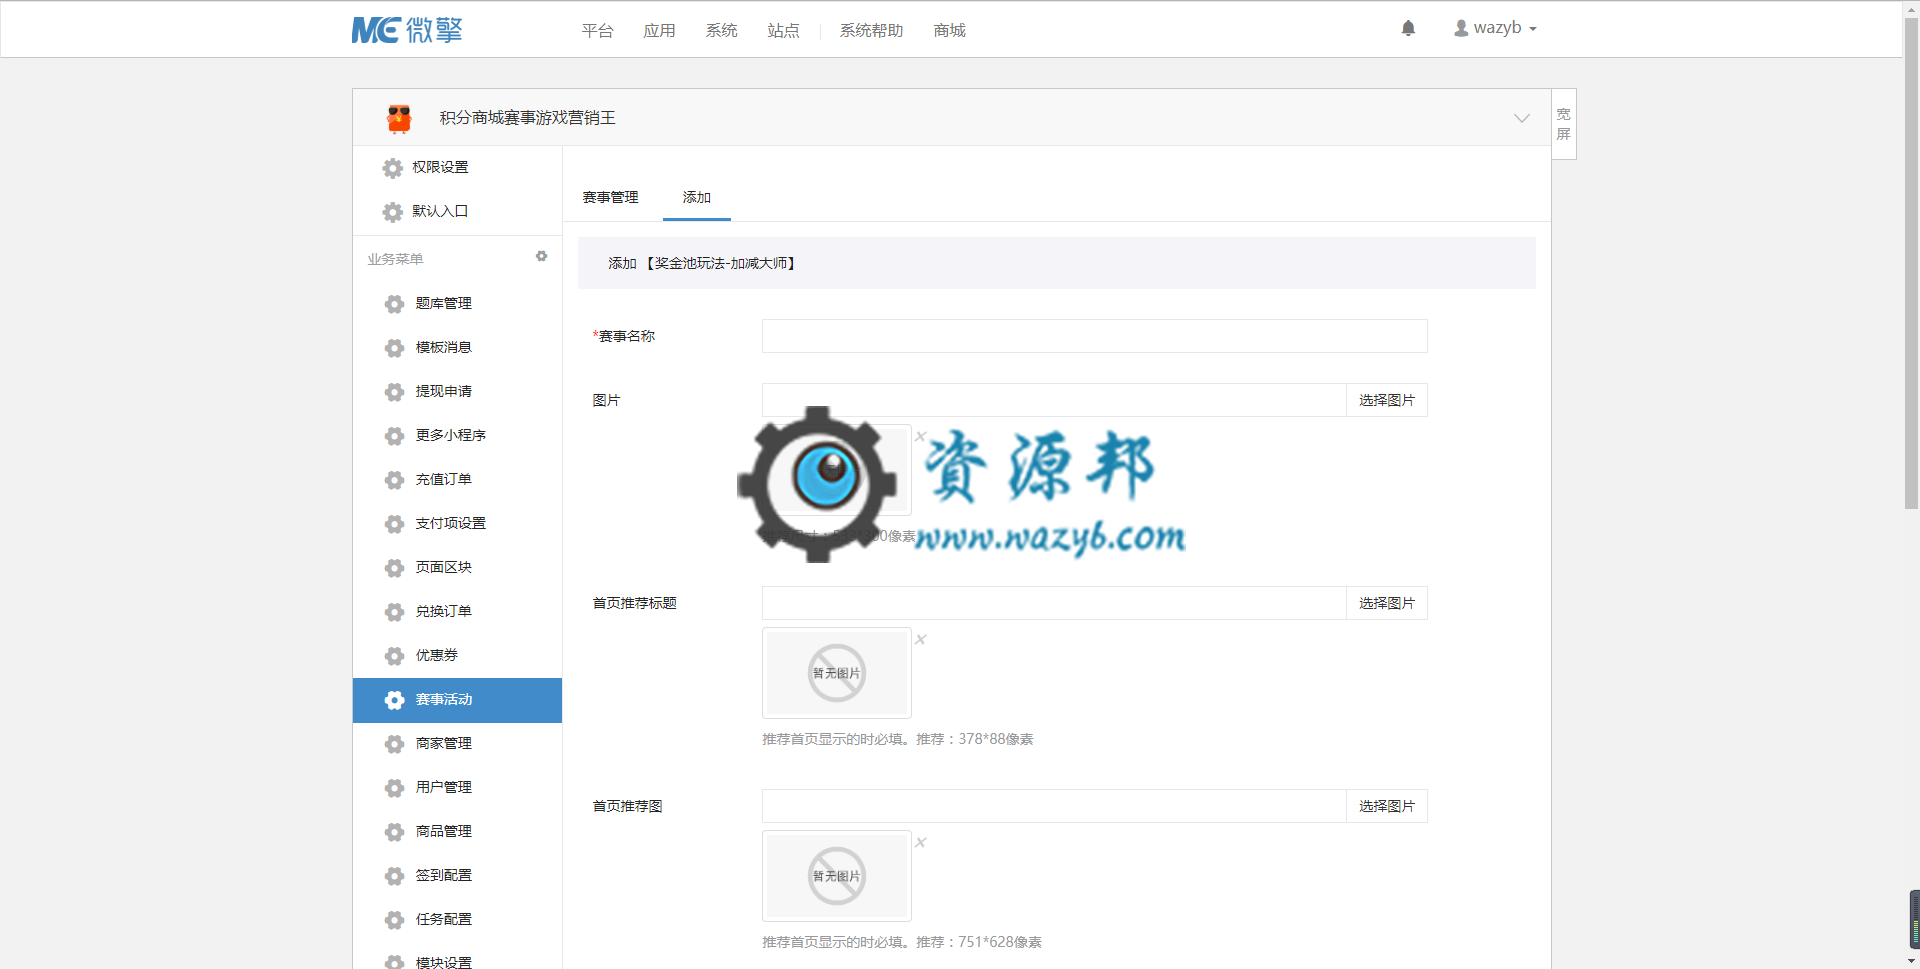Viewport: 1920px width, 969px height.
Task: Remove the 首页推荐标题 image with the x
Action: [x=921, y=639]
